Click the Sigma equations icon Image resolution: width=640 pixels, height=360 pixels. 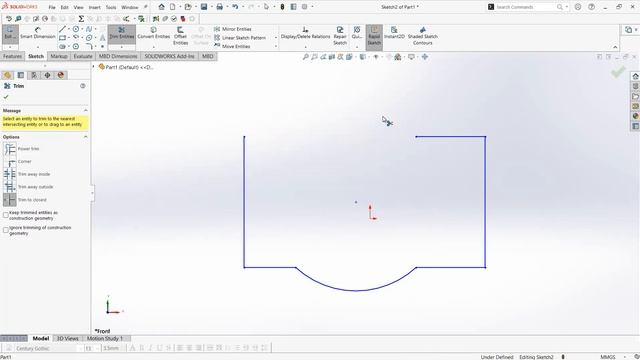click(x=81, y=19)
